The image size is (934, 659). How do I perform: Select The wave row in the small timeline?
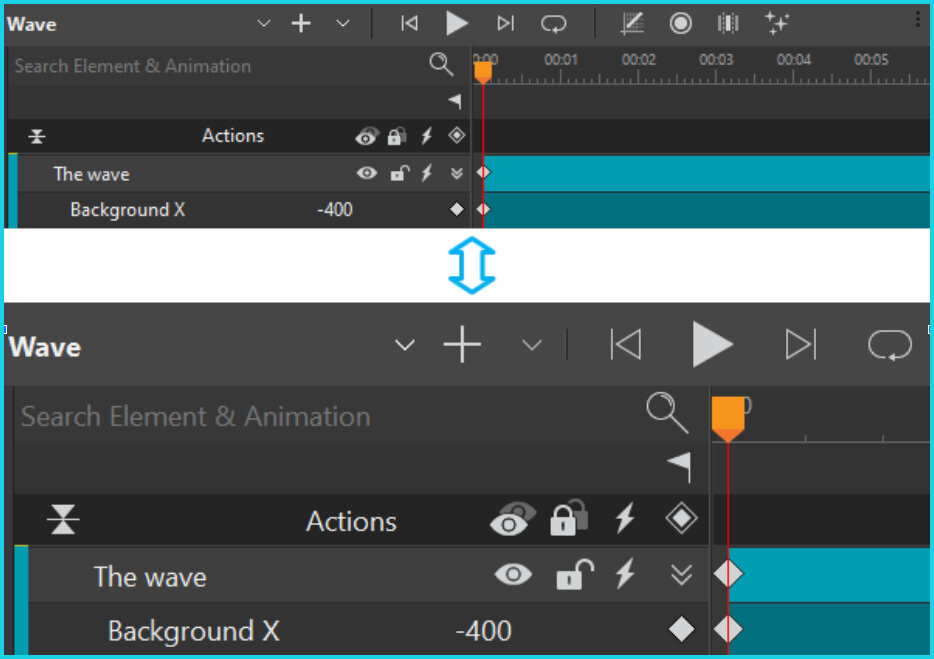243,174
